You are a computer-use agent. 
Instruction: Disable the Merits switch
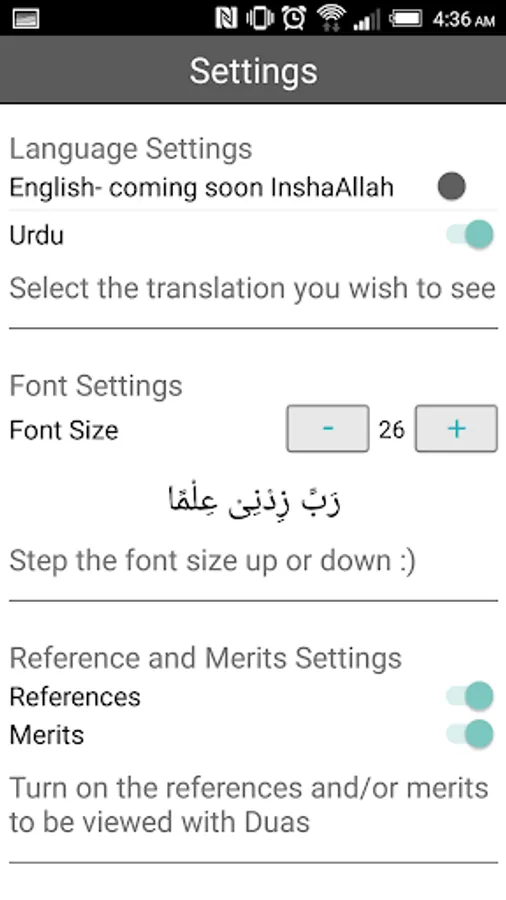click(x=470, y=735)
